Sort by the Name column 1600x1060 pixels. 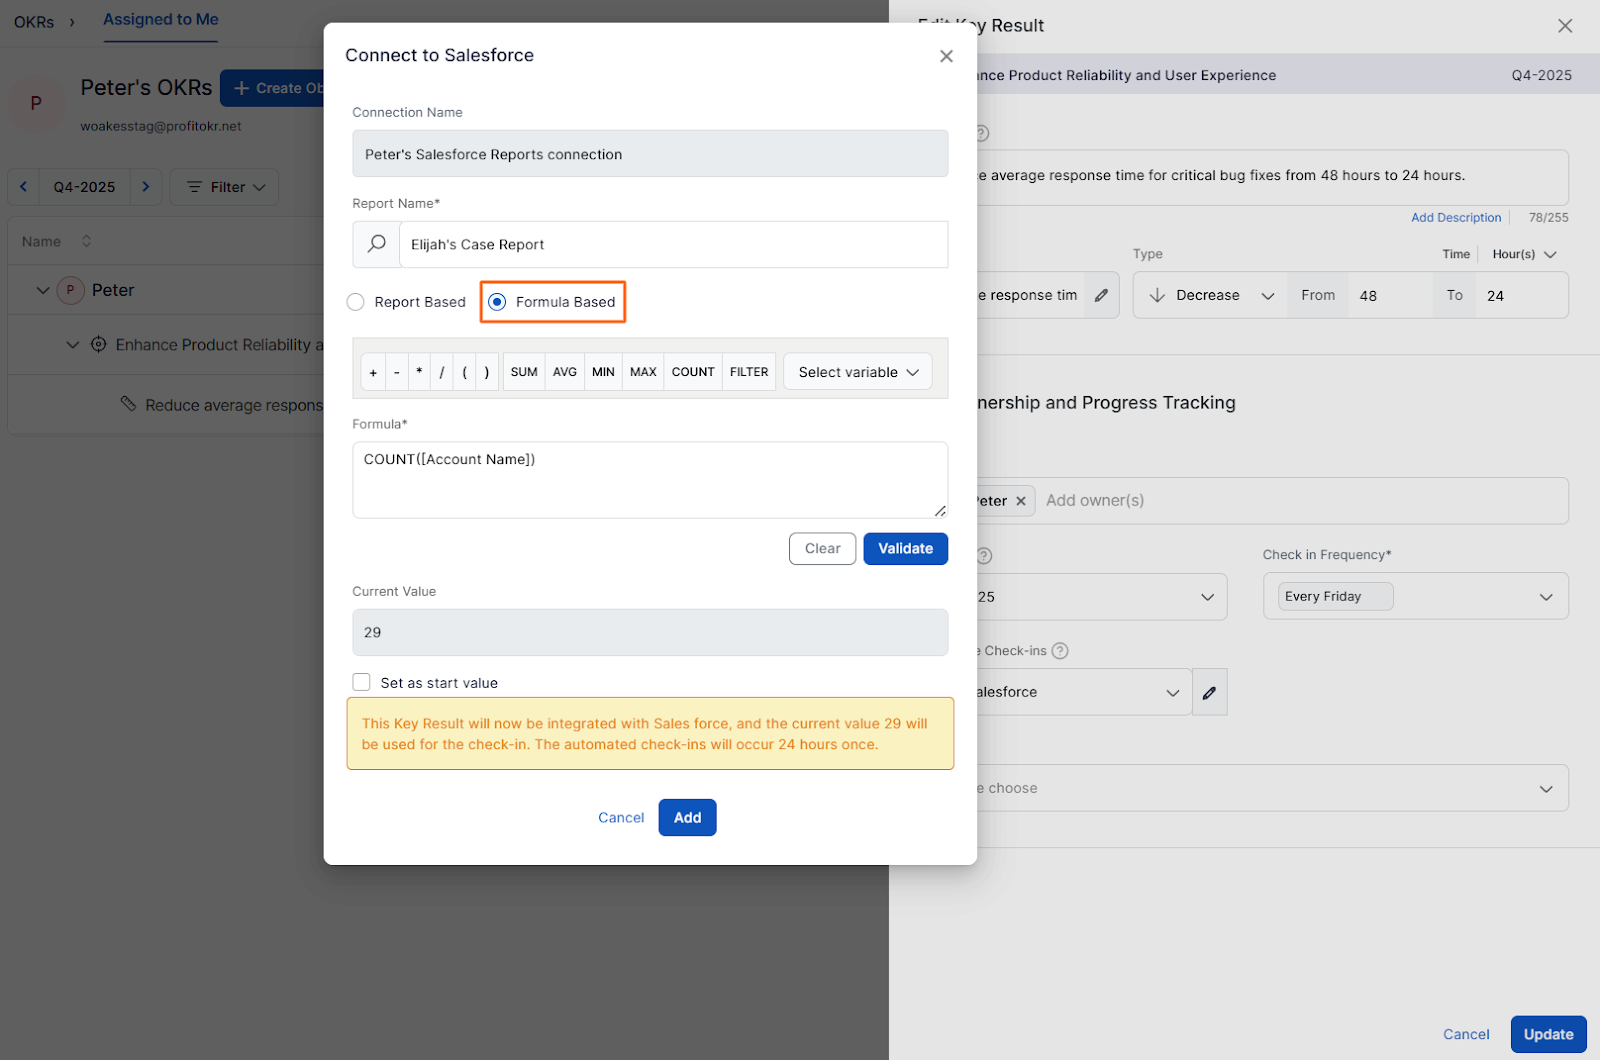tap(87, 241)
